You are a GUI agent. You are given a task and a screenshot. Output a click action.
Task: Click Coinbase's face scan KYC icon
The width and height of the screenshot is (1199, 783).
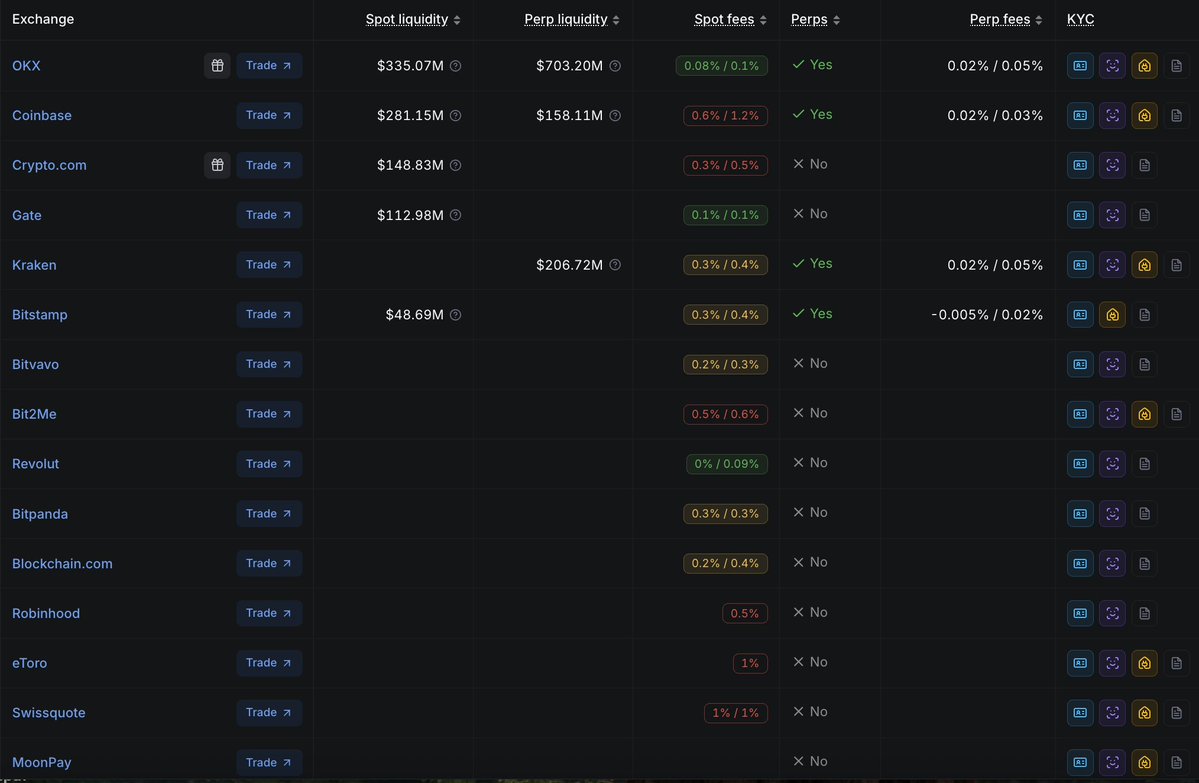click(x=1112, y=115)
